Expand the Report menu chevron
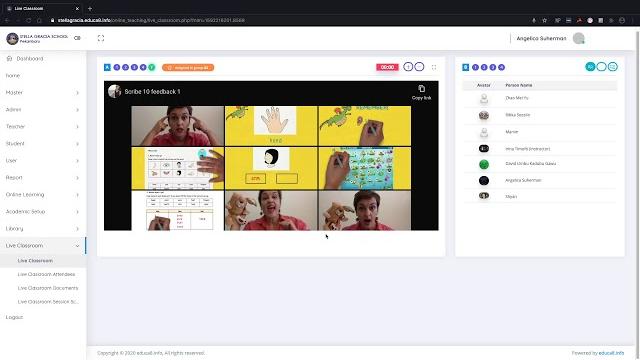This screenshot has height=360, width=640. click(x=77, y=178)
